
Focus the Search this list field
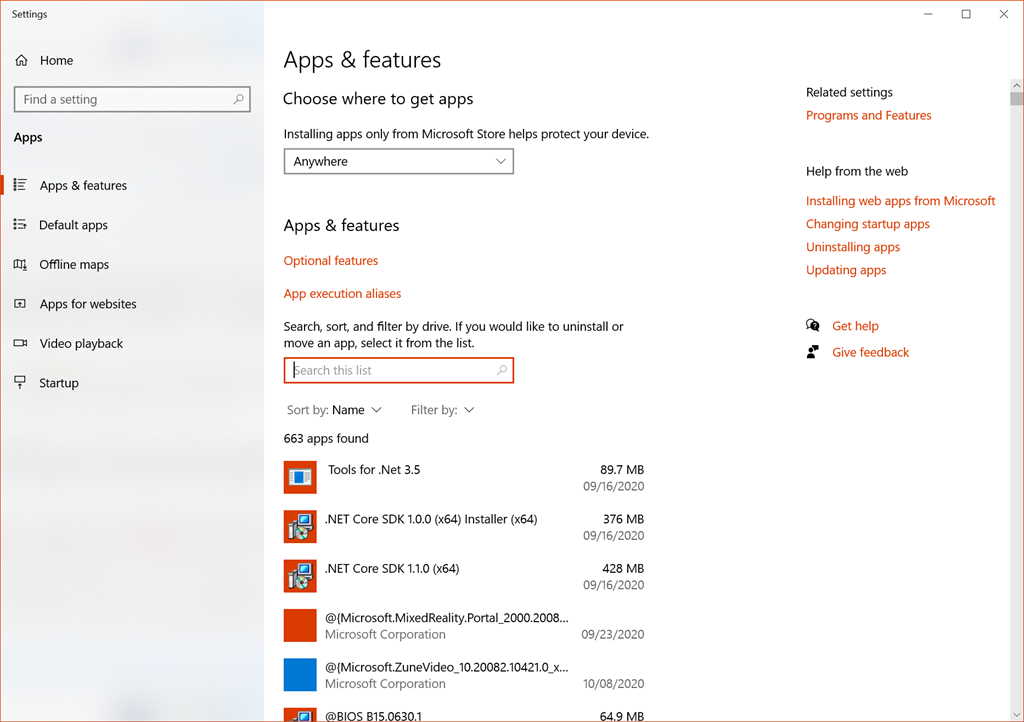[x=398, y=370]
